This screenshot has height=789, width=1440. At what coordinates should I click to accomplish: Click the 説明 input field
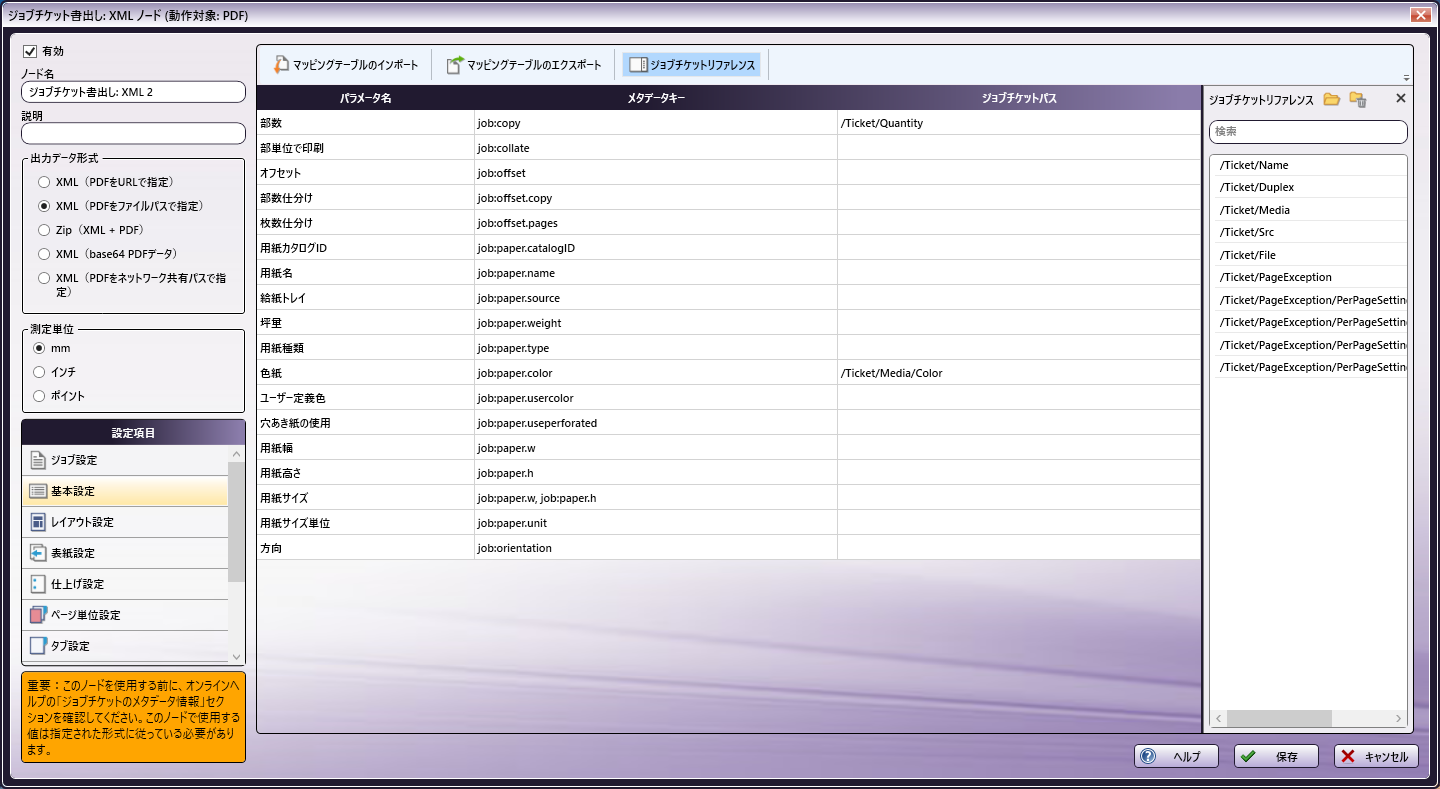tap(133, 133)
